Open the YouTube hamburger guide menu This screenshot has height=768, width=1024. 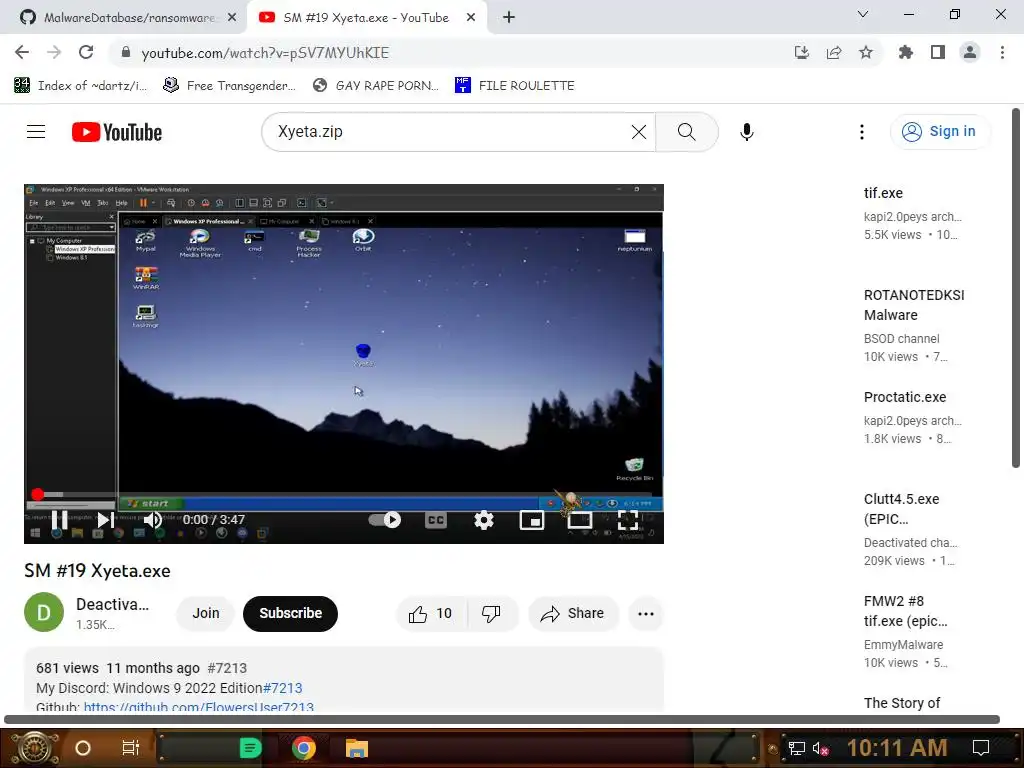pyautogui.click(x=36, y=132)
